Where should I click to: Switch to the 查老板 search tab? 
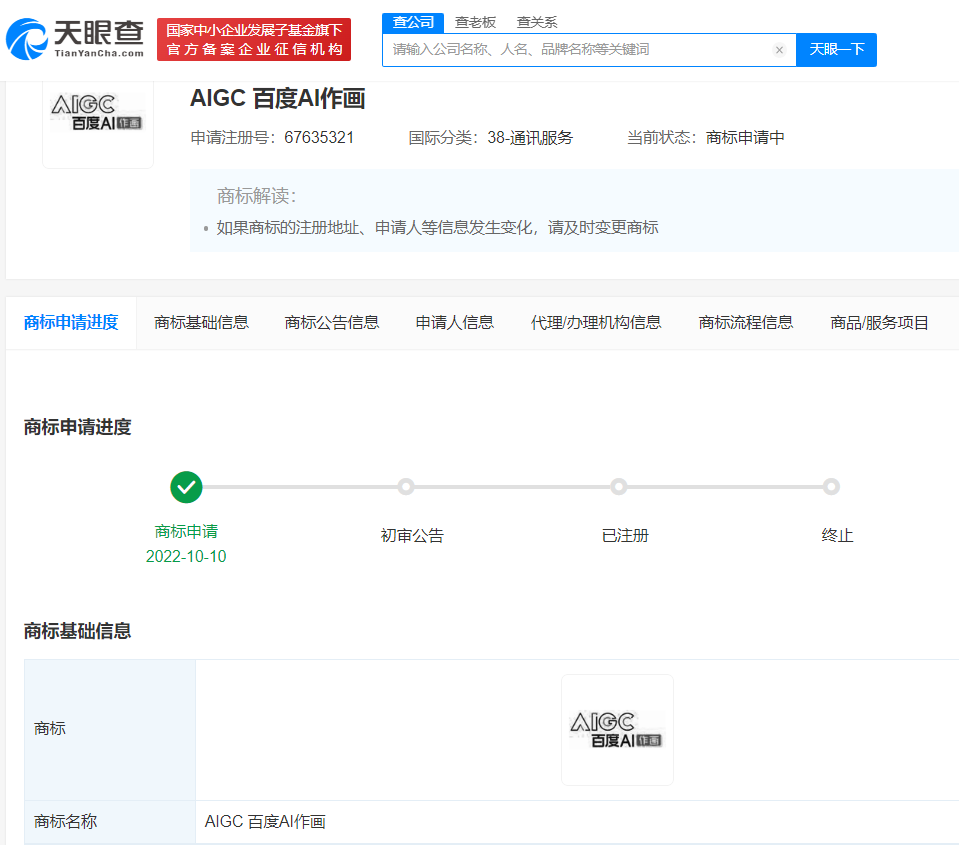[475, 23]
